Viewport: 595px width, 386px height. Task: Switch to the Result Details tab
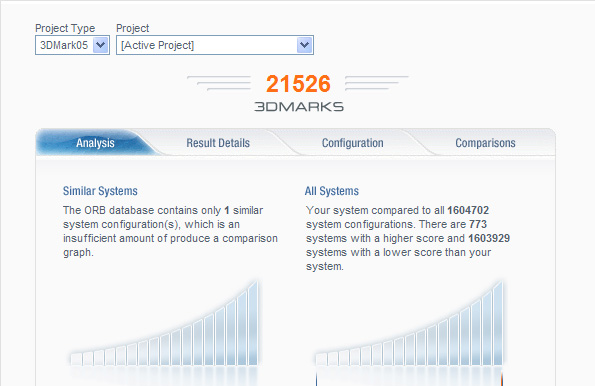coord(218,143)
